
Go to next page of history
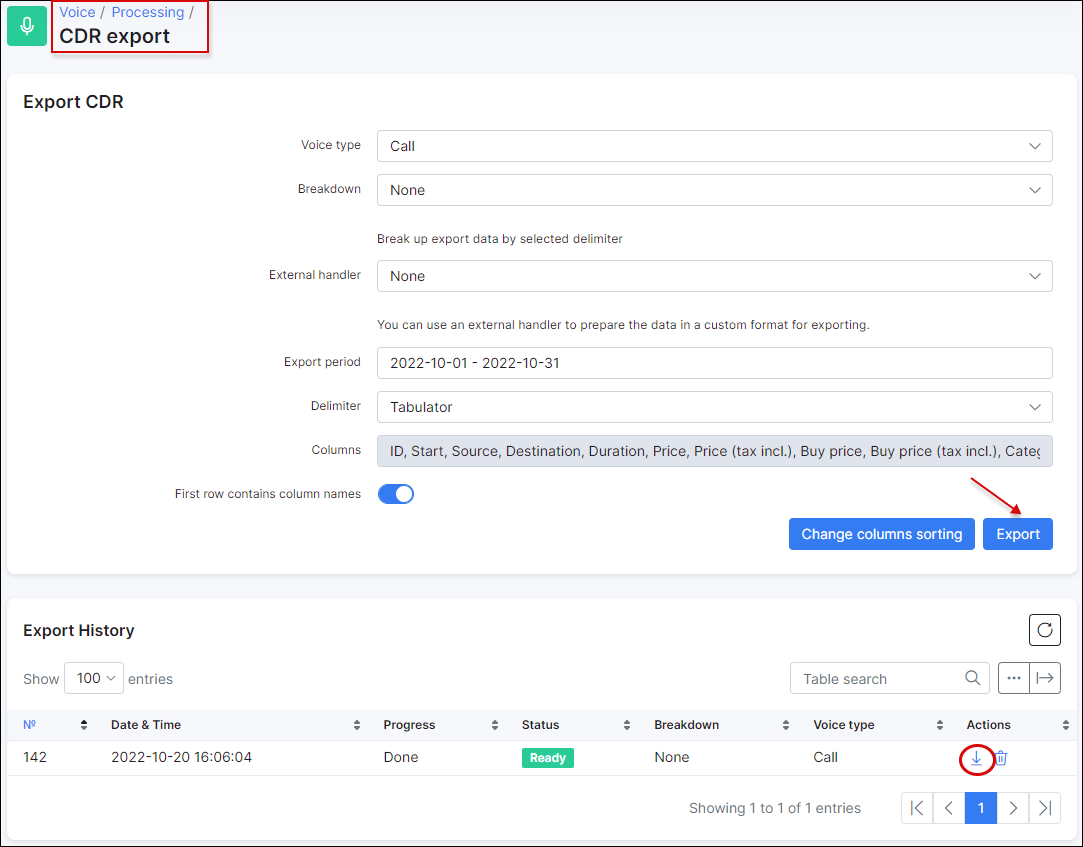click(1013, 808)
